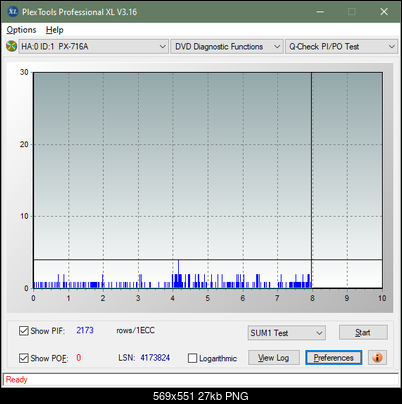The width and height of the screenshot is (402, 404).
Task: Click the orange info icon button
Action: click(377, 358)
